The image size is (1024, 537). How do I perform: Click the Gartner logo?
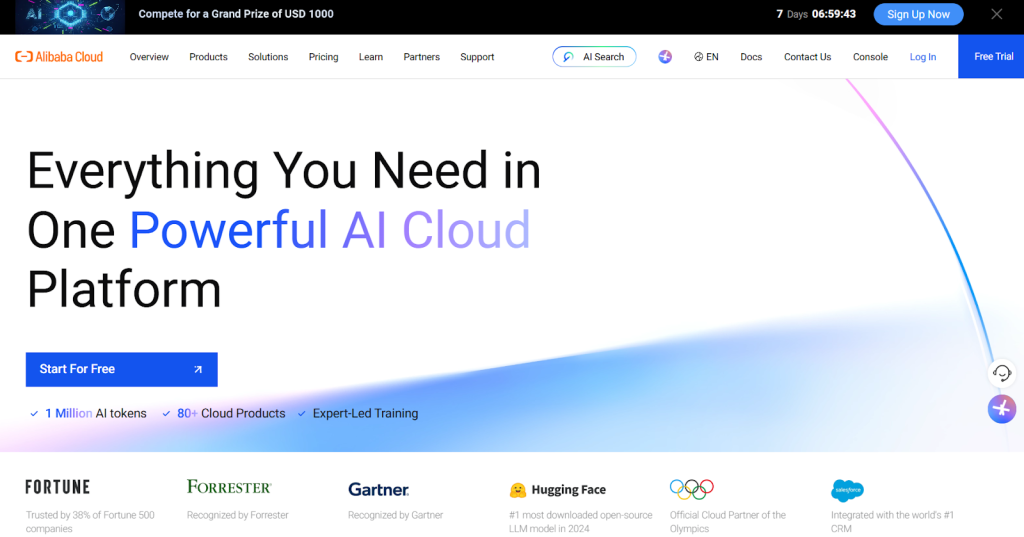point(378,490)
